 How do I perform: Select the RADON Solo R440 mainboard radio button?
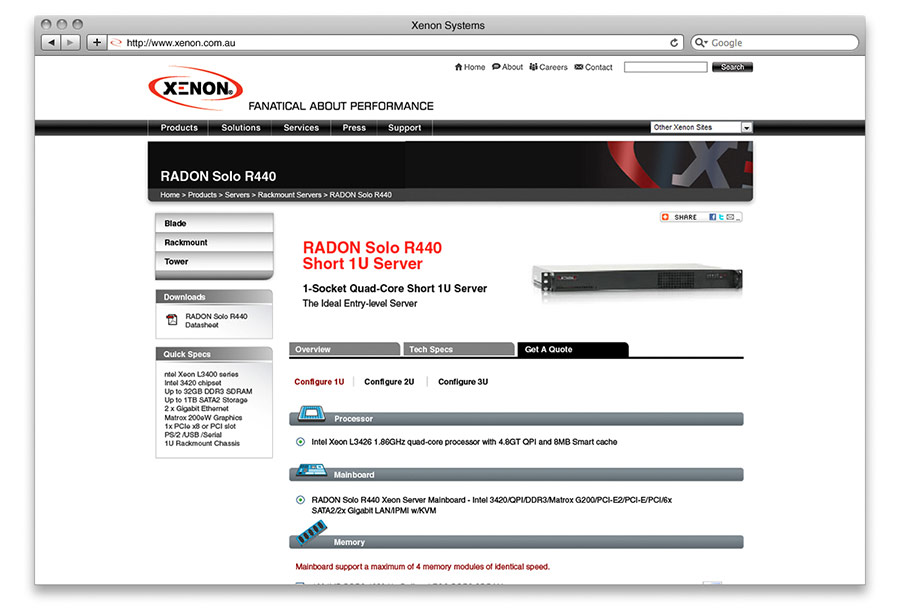pos(301,499)
